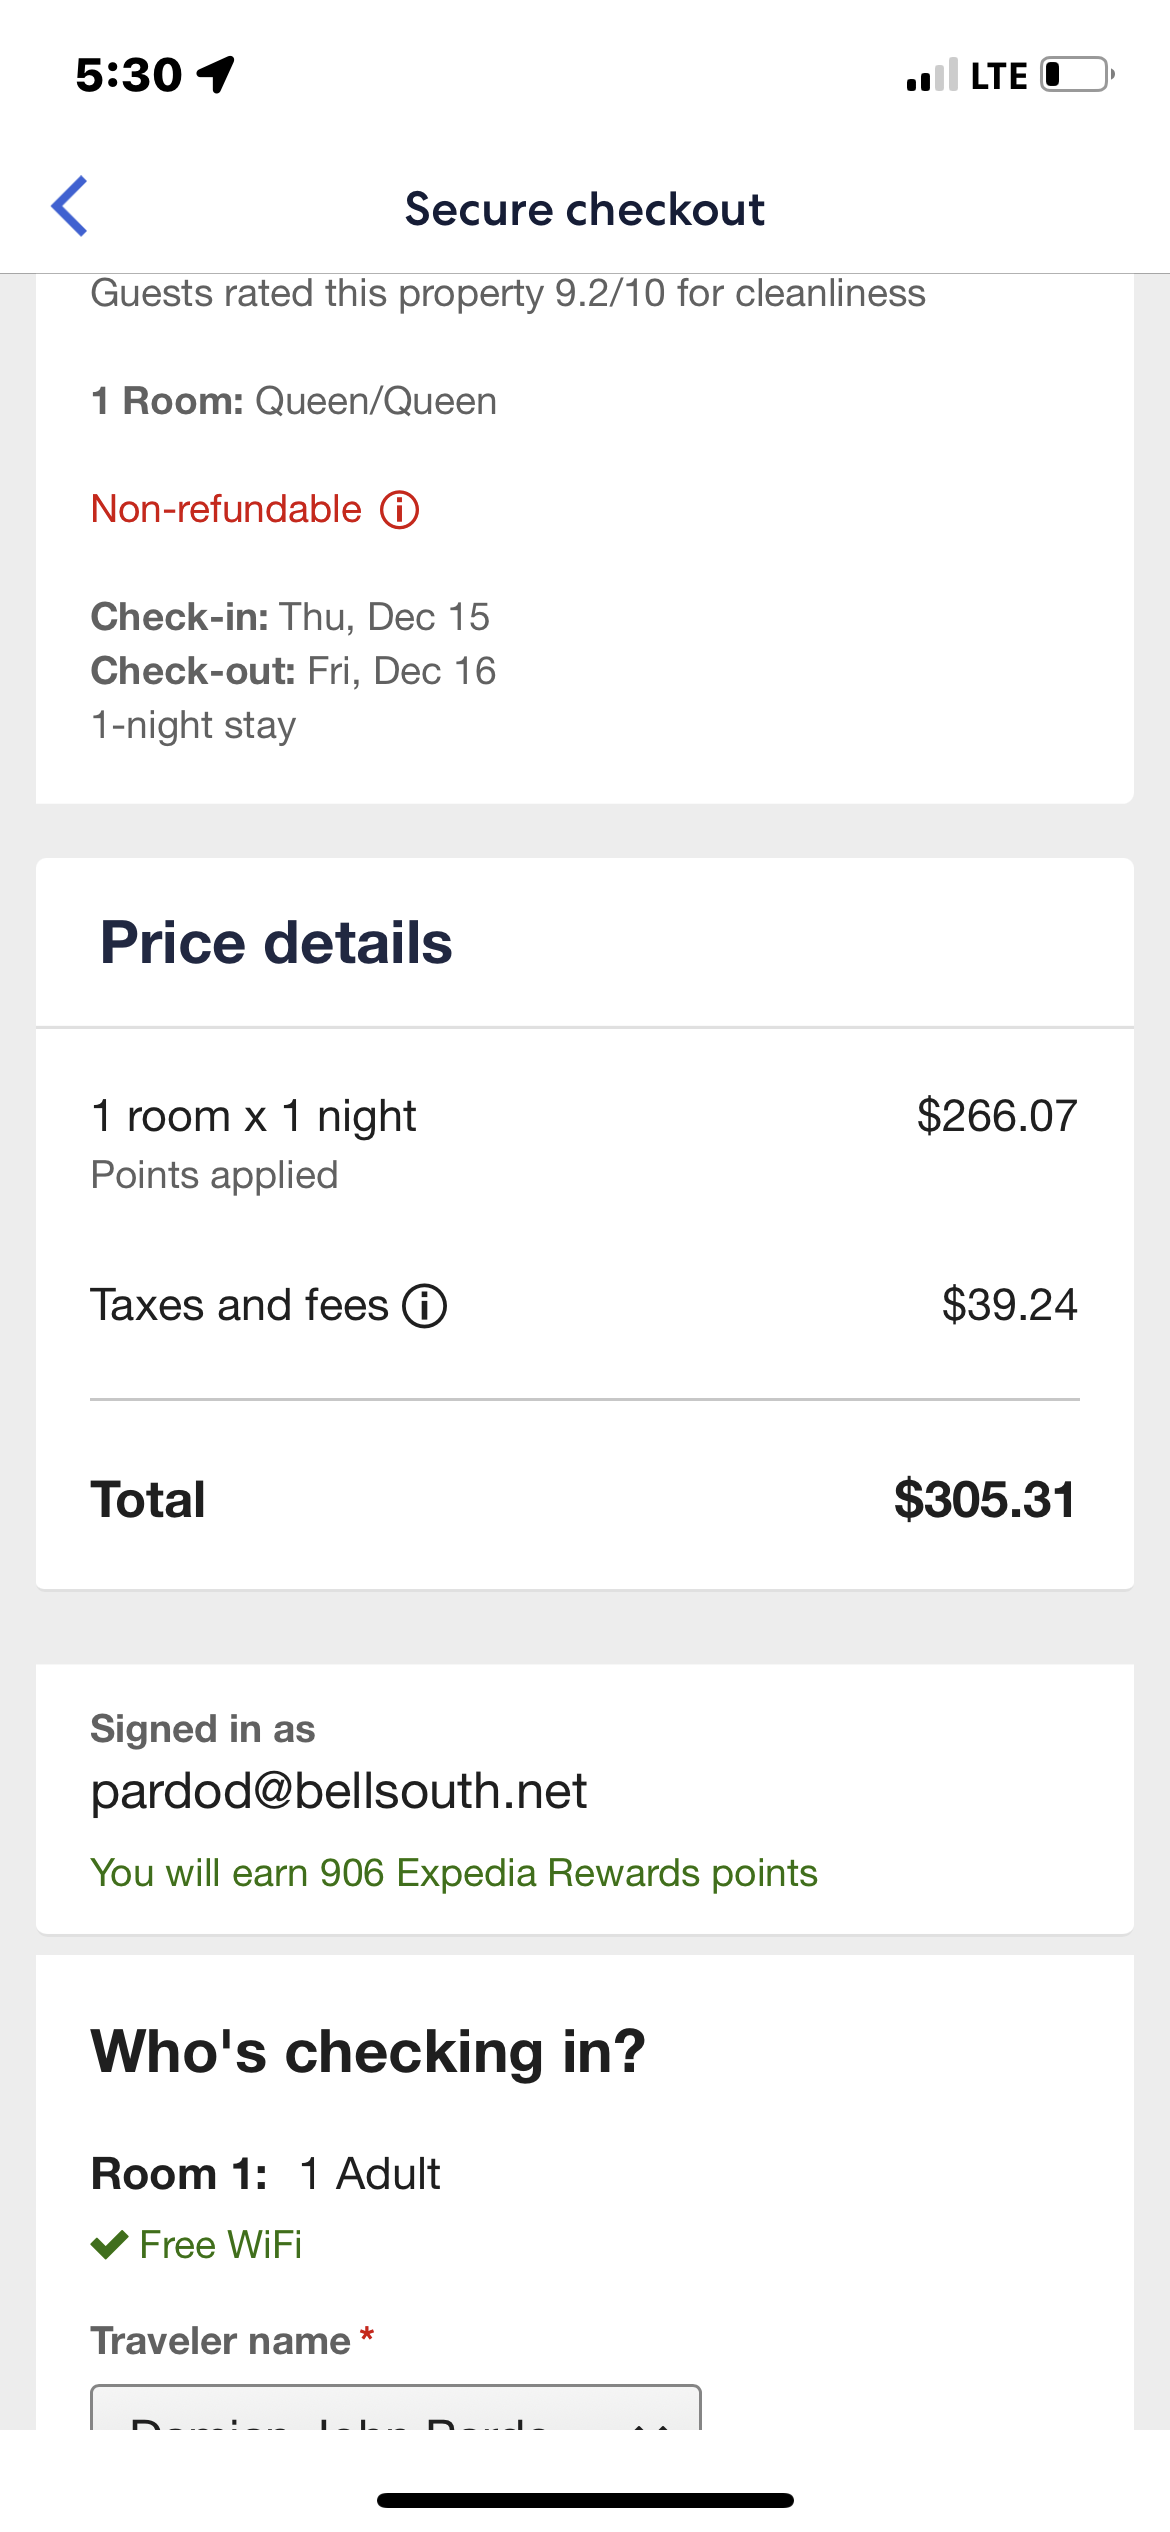The image size is (1170, 2532).
Task: Tap the battery indicator icon
Action: pos(1076,75)
